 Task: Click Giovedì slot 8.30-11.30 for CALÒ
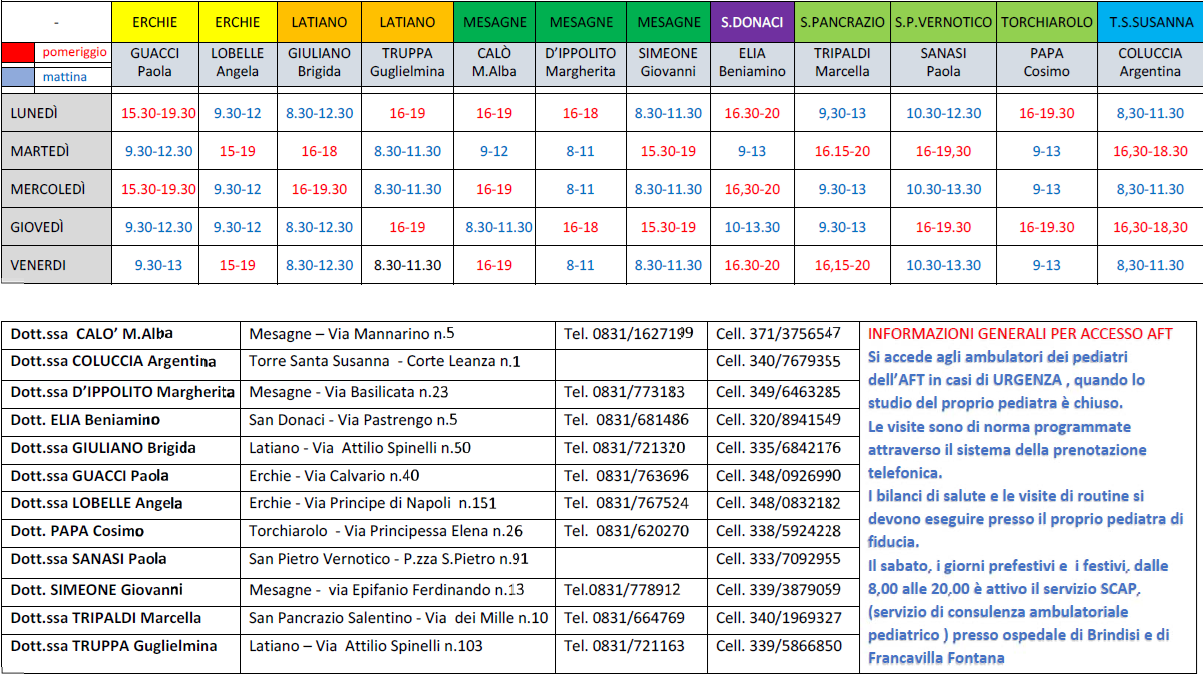coord(499,227)
